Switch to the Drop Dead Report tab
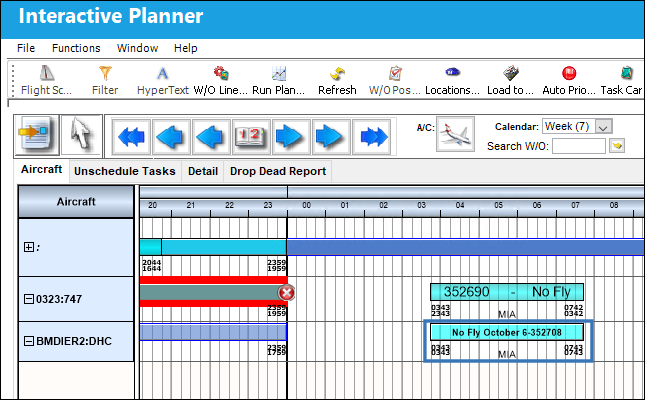This screenshot has width=645, height=400. [278, 171]
